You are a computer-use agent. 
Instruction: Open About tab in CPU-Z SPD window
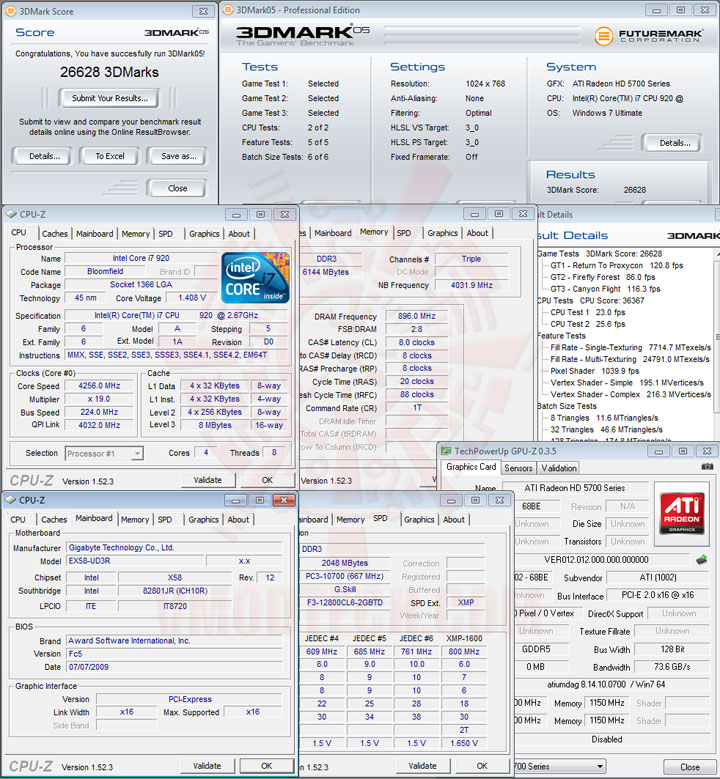(454, 519)
